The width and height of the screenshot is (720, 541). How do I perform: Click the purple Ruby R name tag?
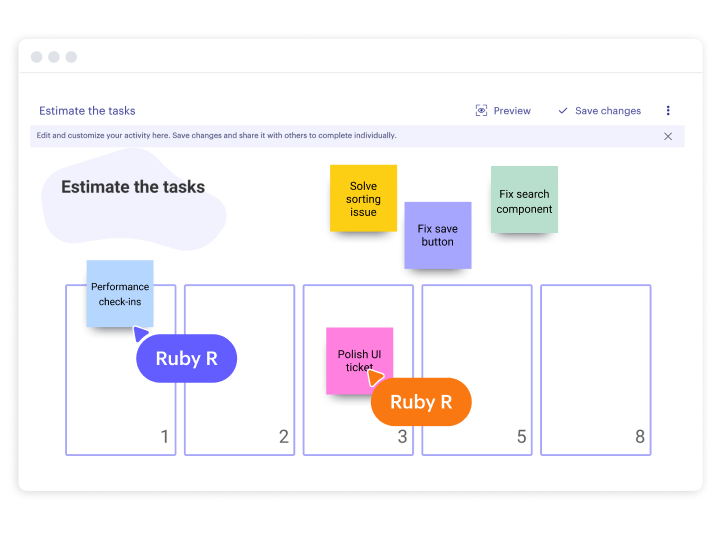pyautogui.click(x=187, y=358)
